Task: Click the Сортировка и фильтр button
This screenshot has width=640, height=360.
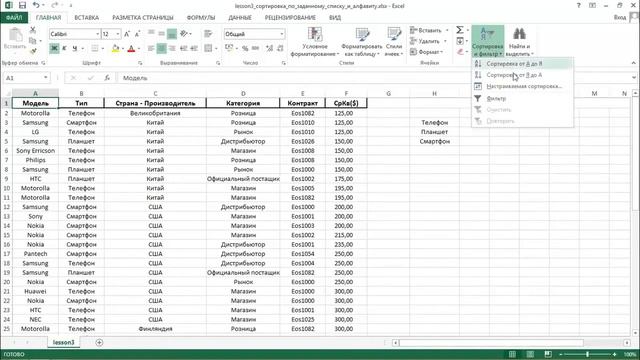Action: coord(487,42)
